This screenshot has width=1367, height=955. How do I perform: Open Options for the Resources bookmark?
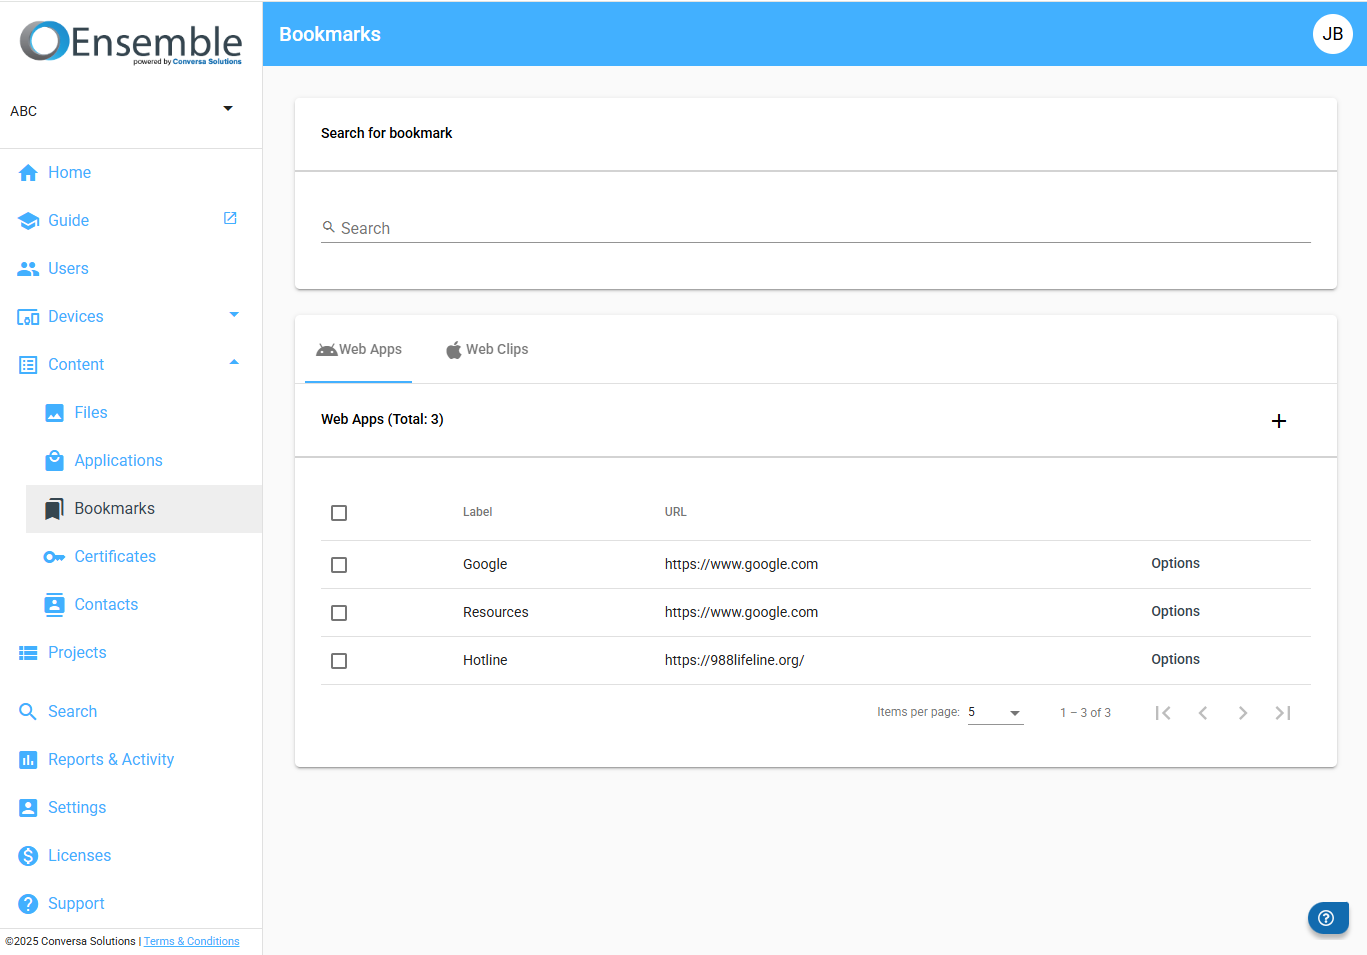(x=1175, y=612)
